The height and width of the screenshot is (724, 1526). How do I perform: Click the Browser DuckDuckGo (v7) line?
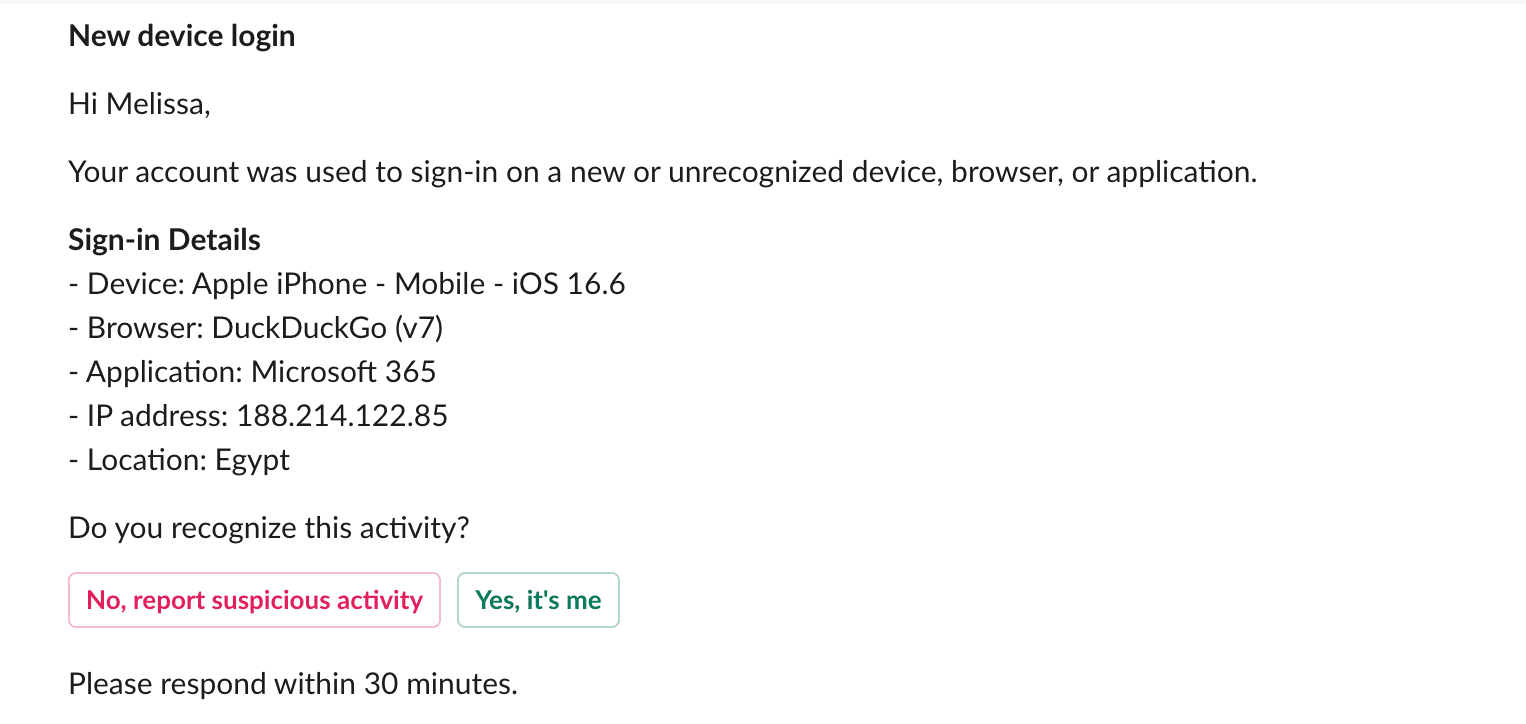256,328
